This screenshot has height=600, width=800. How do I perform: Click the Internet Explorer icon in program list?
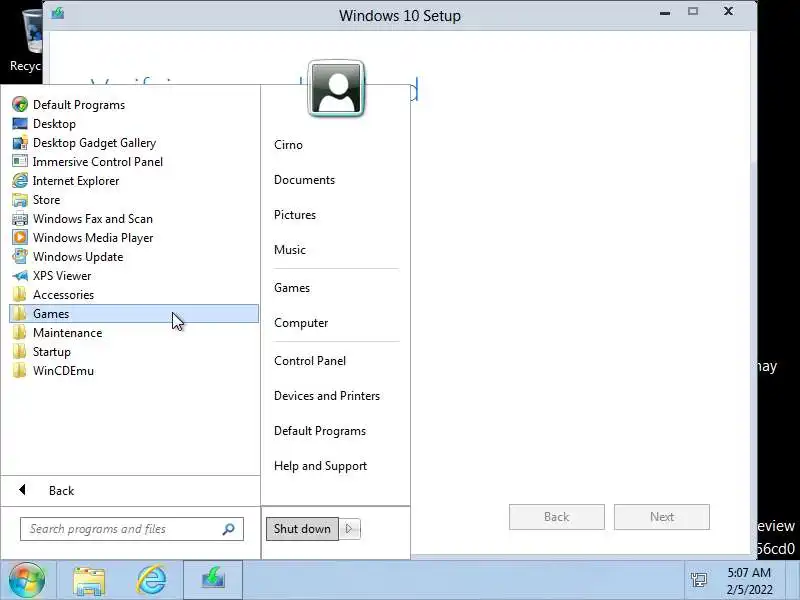[x=20, y=181]
